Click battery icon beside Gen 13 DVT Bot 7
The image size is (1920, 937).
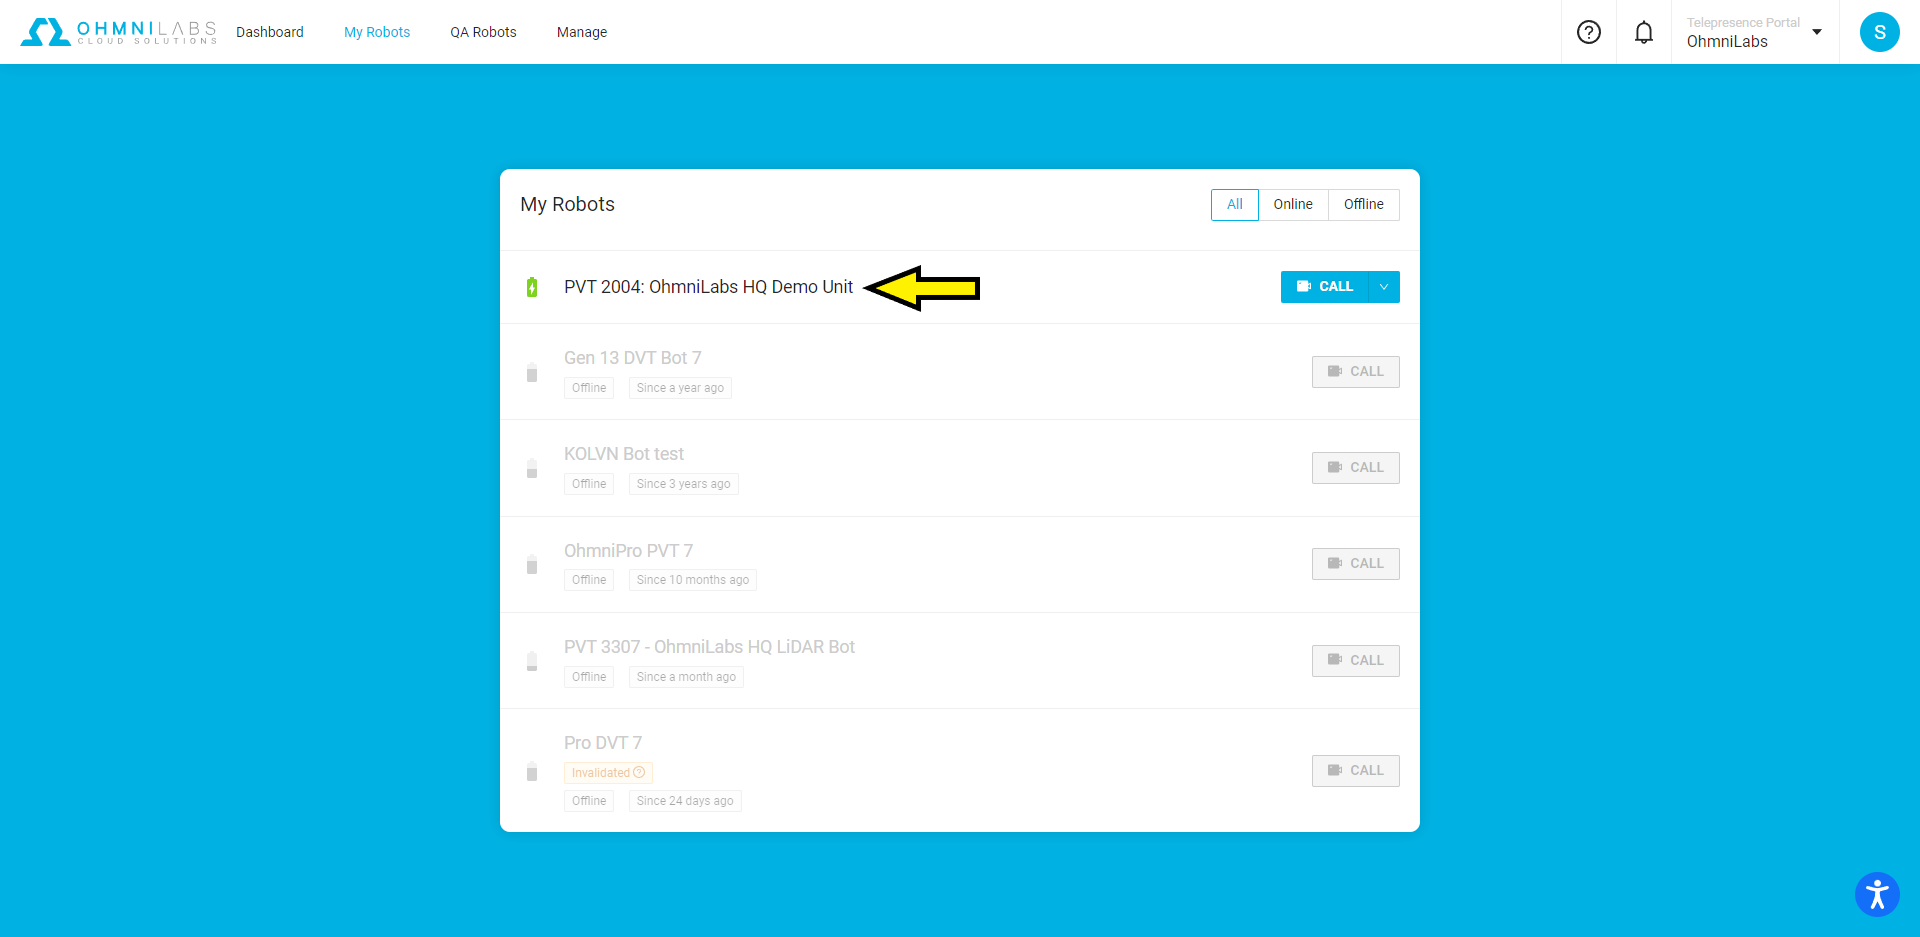pos(532,372)
